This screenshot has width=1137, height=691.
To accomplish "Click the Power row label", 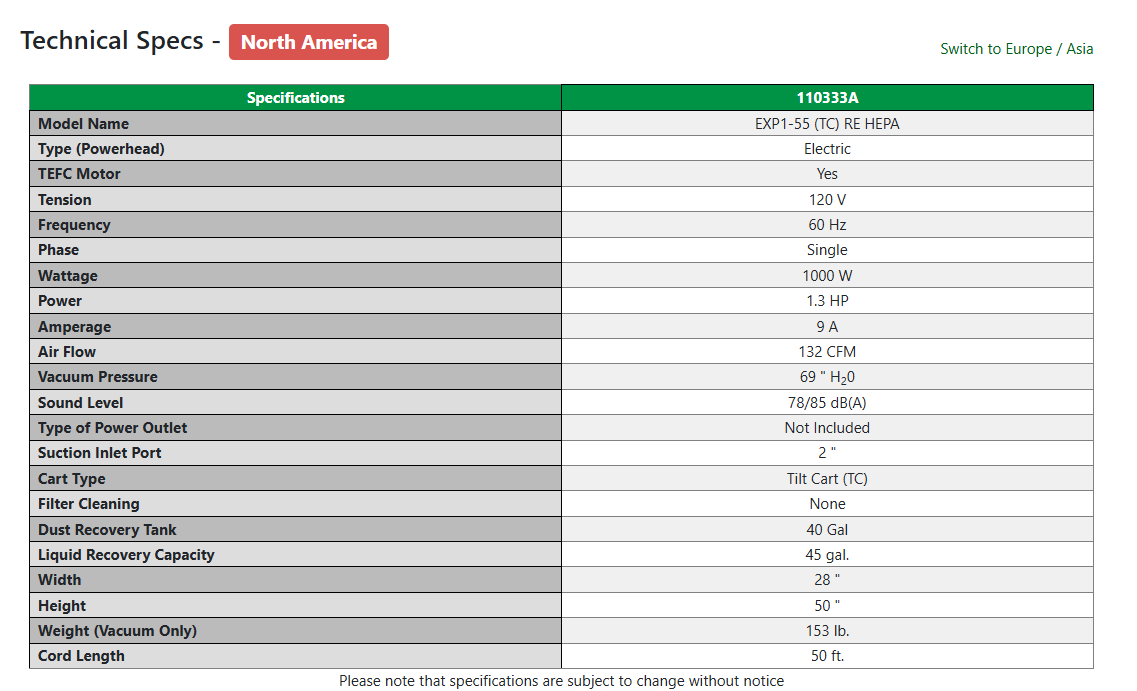I will [x=59, y=301].
